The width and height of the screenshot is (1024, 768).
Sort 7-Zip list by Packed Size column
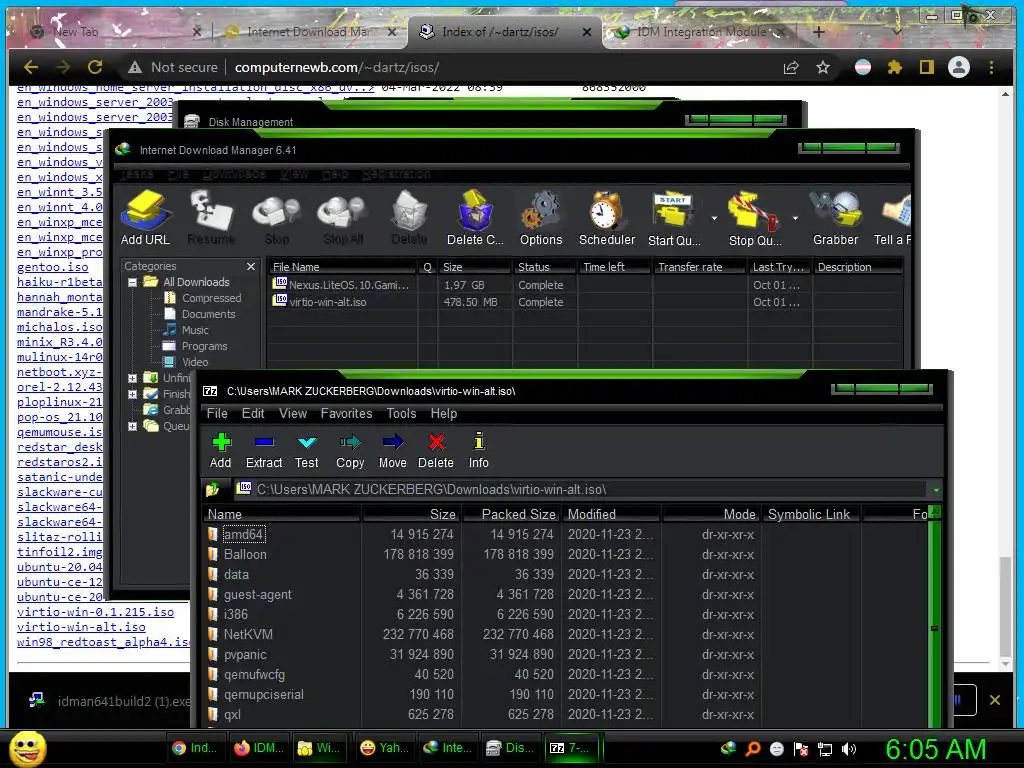click(x=511, y=515)
